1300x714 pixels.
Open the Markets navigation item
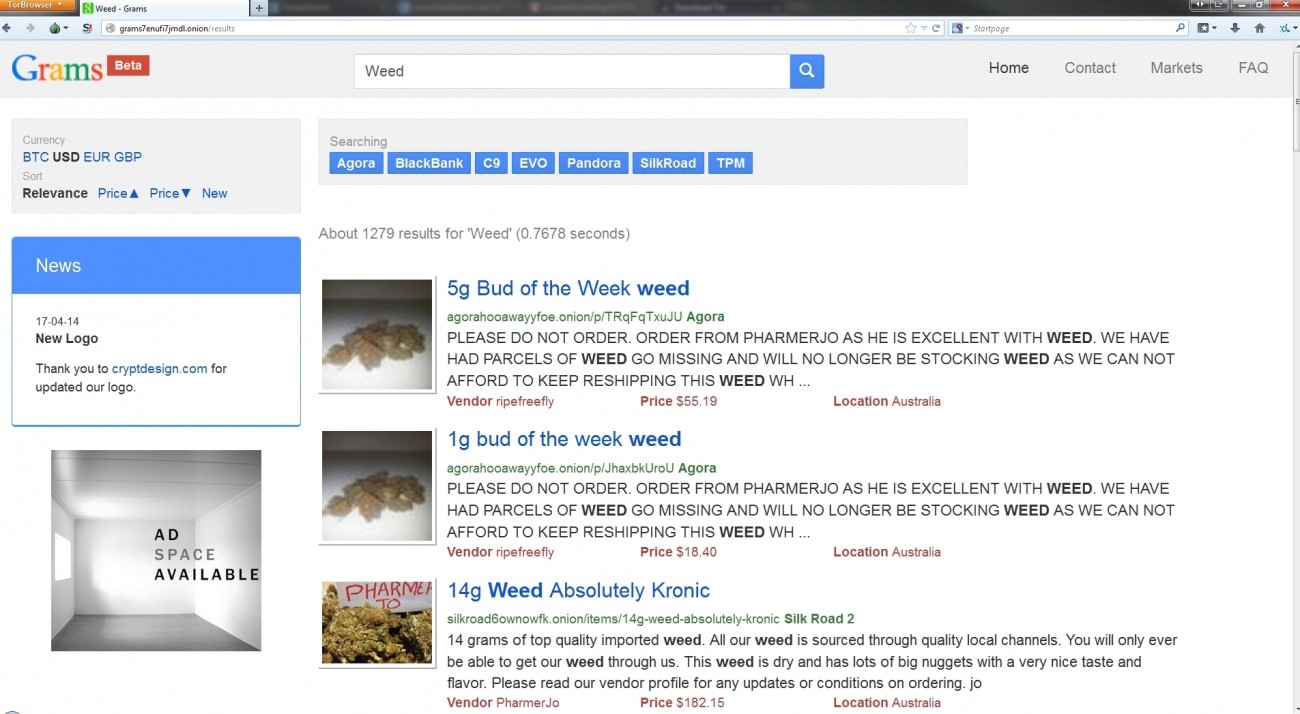coord(1177,68)
